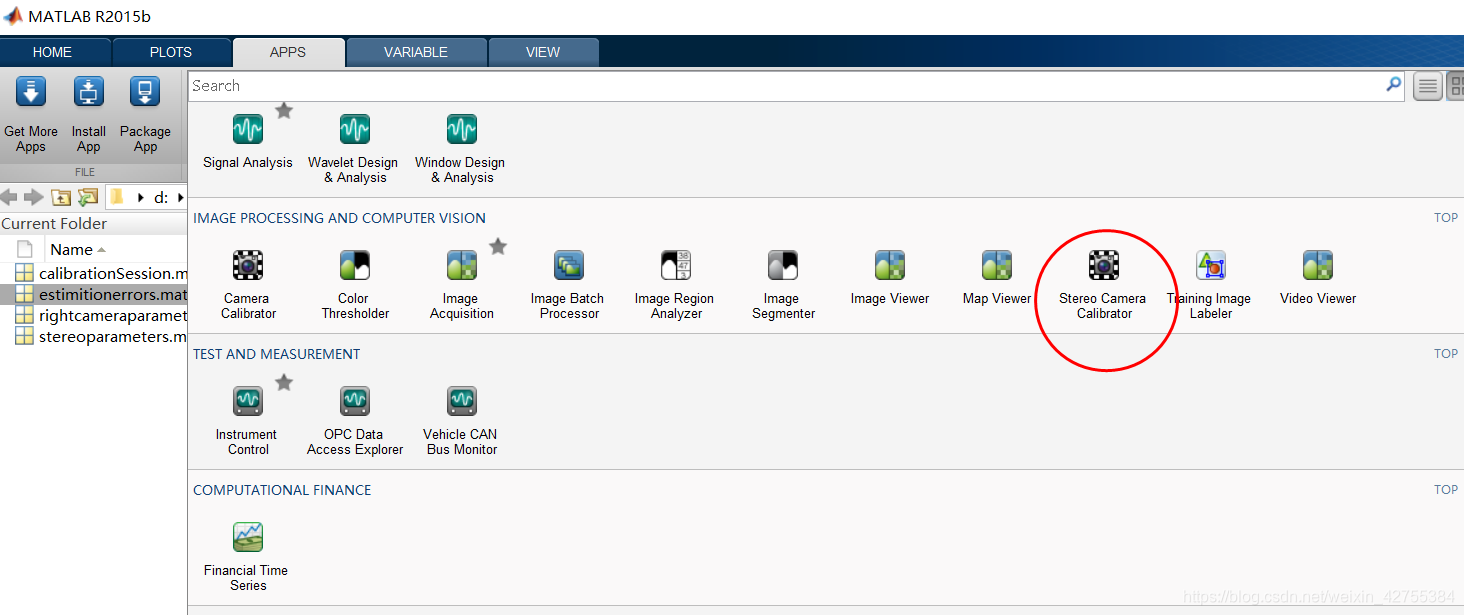Viewport: 1464px width, 615px height.
Task: Switch to the VARIABLE tab
Action: point(416,52)
